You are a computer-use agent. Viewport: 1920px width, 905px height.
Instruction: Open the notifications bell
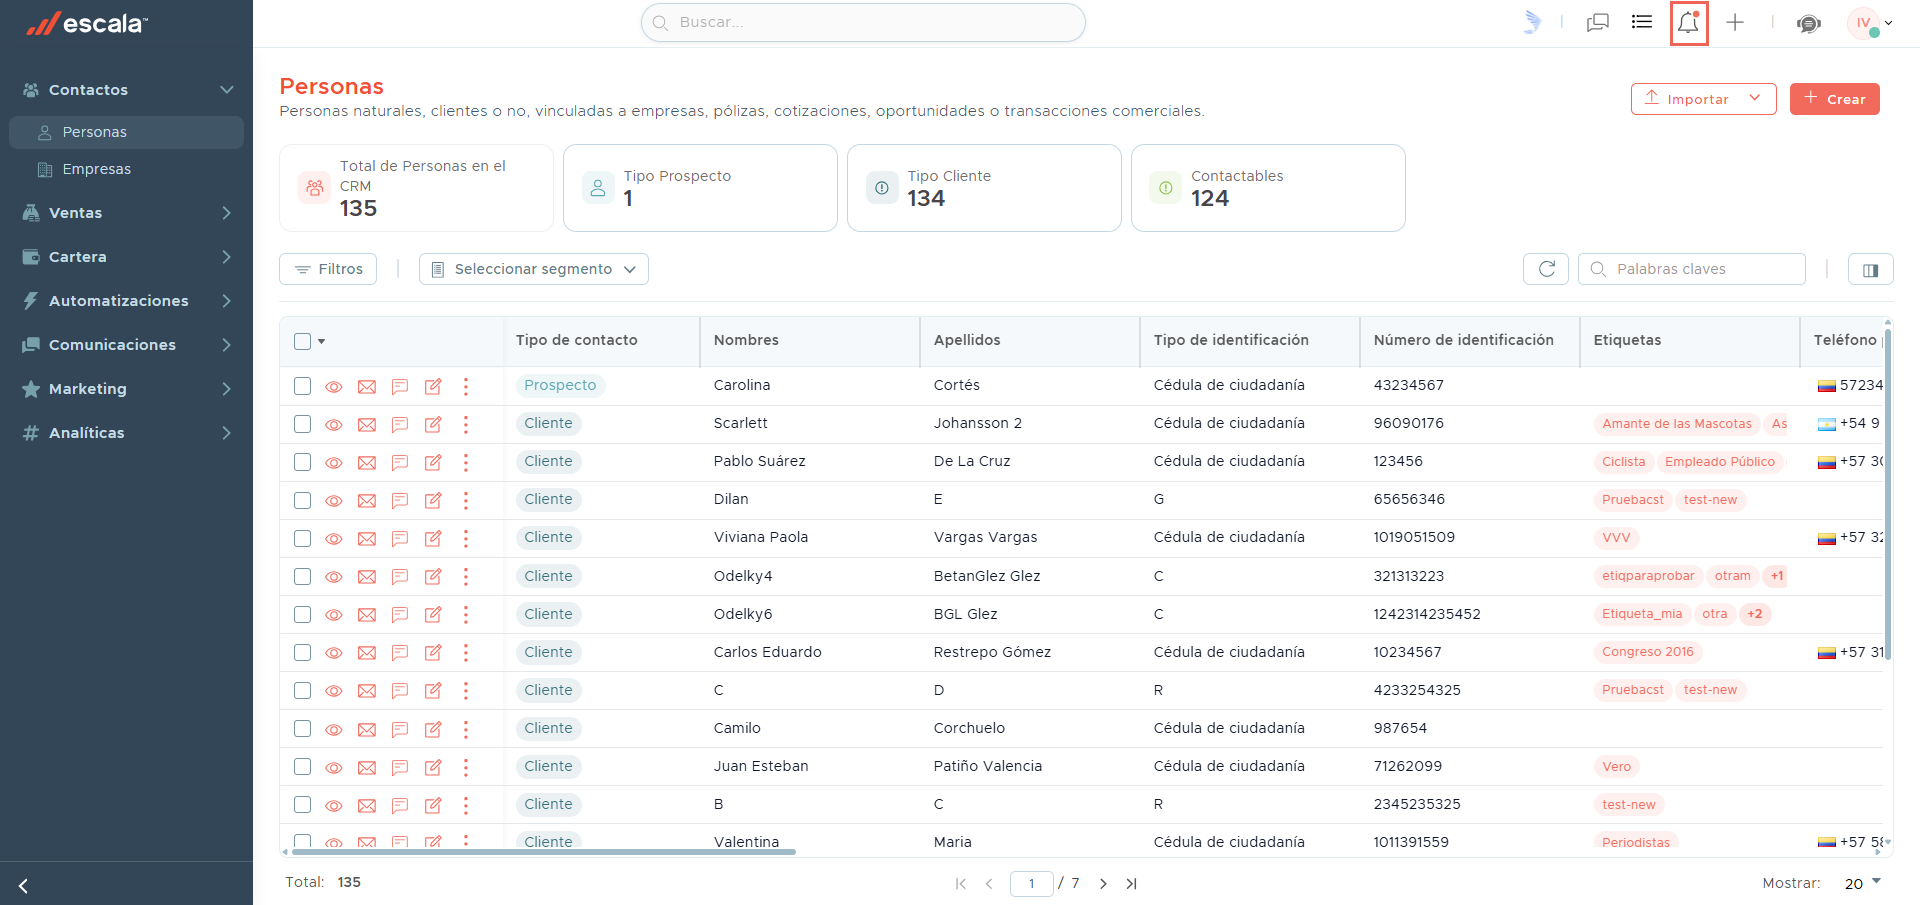1689,23
